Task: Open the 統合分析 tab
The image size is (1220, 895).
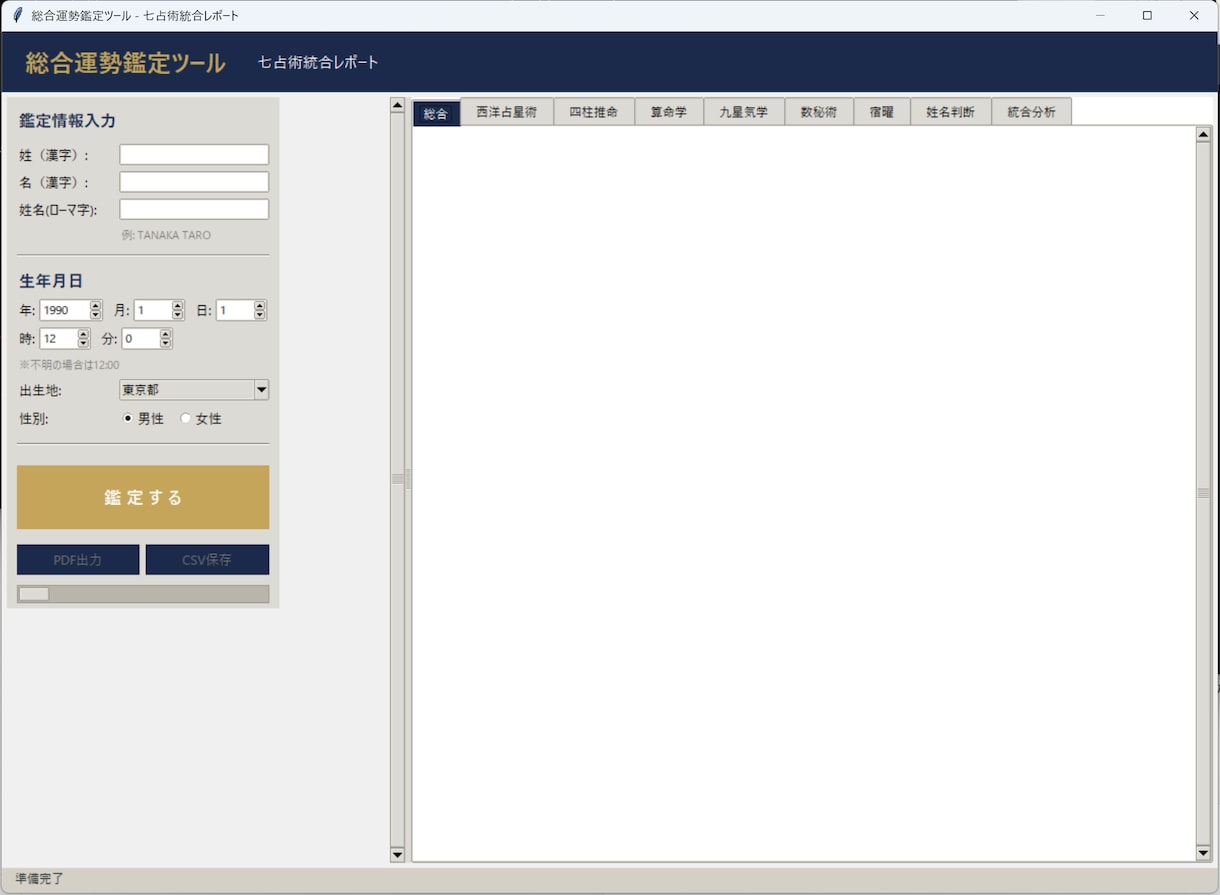Action: pos(1032,112)
